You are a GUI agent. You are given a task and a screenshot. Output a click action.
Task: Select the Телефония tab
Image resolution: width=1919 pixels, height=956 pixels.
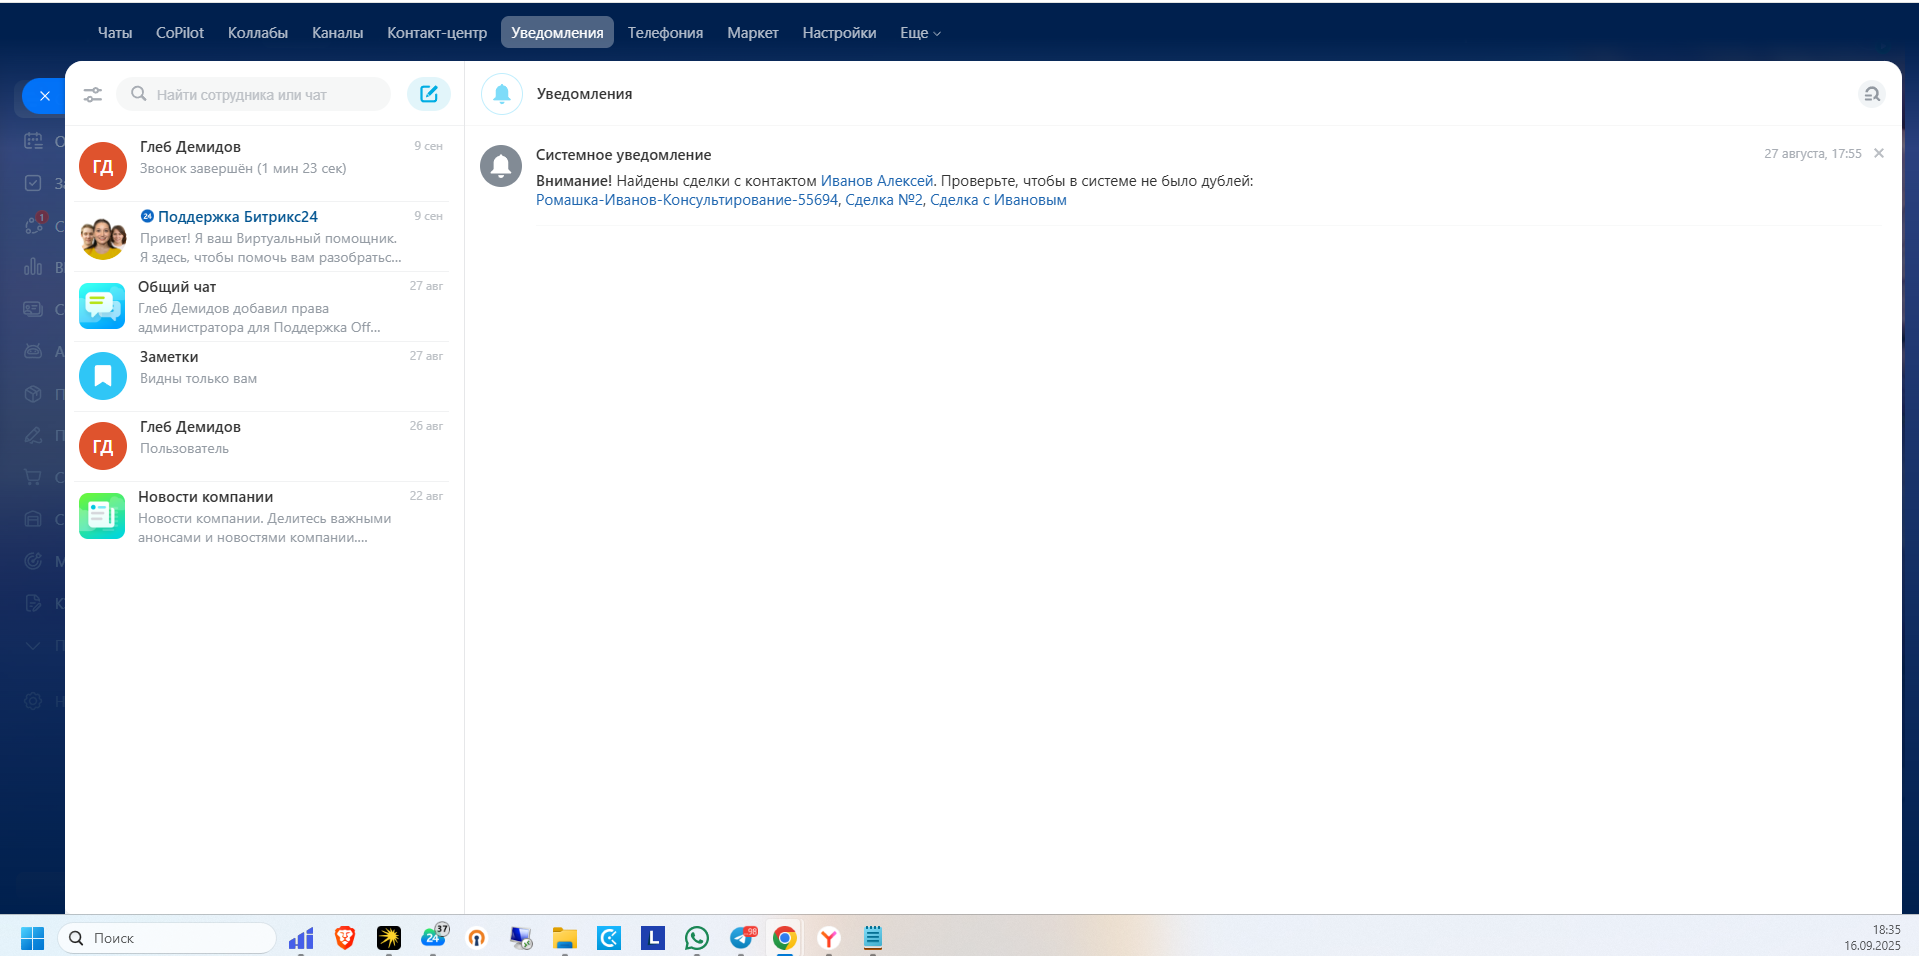(x=665, y=33)
